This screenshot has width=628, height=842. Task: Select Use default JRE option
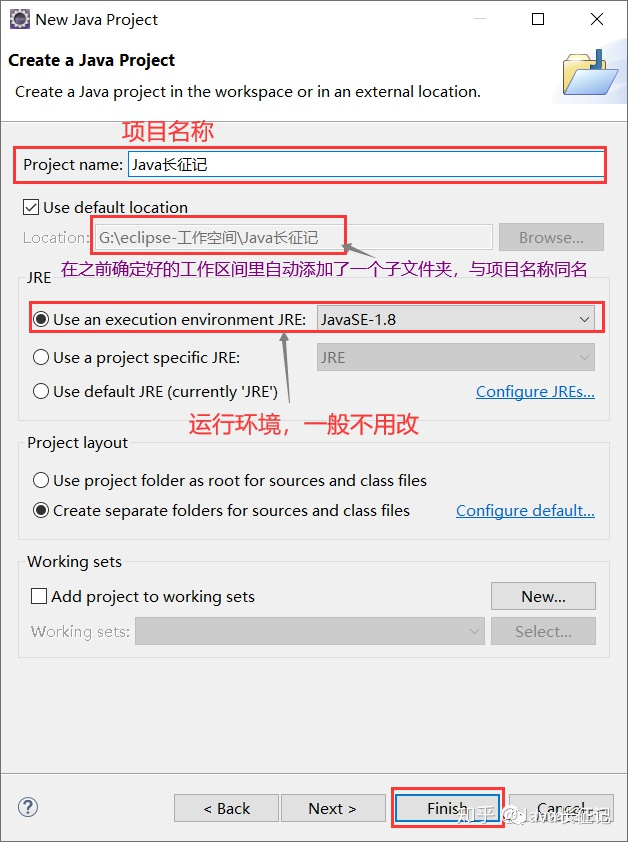[x=41, y=391]
